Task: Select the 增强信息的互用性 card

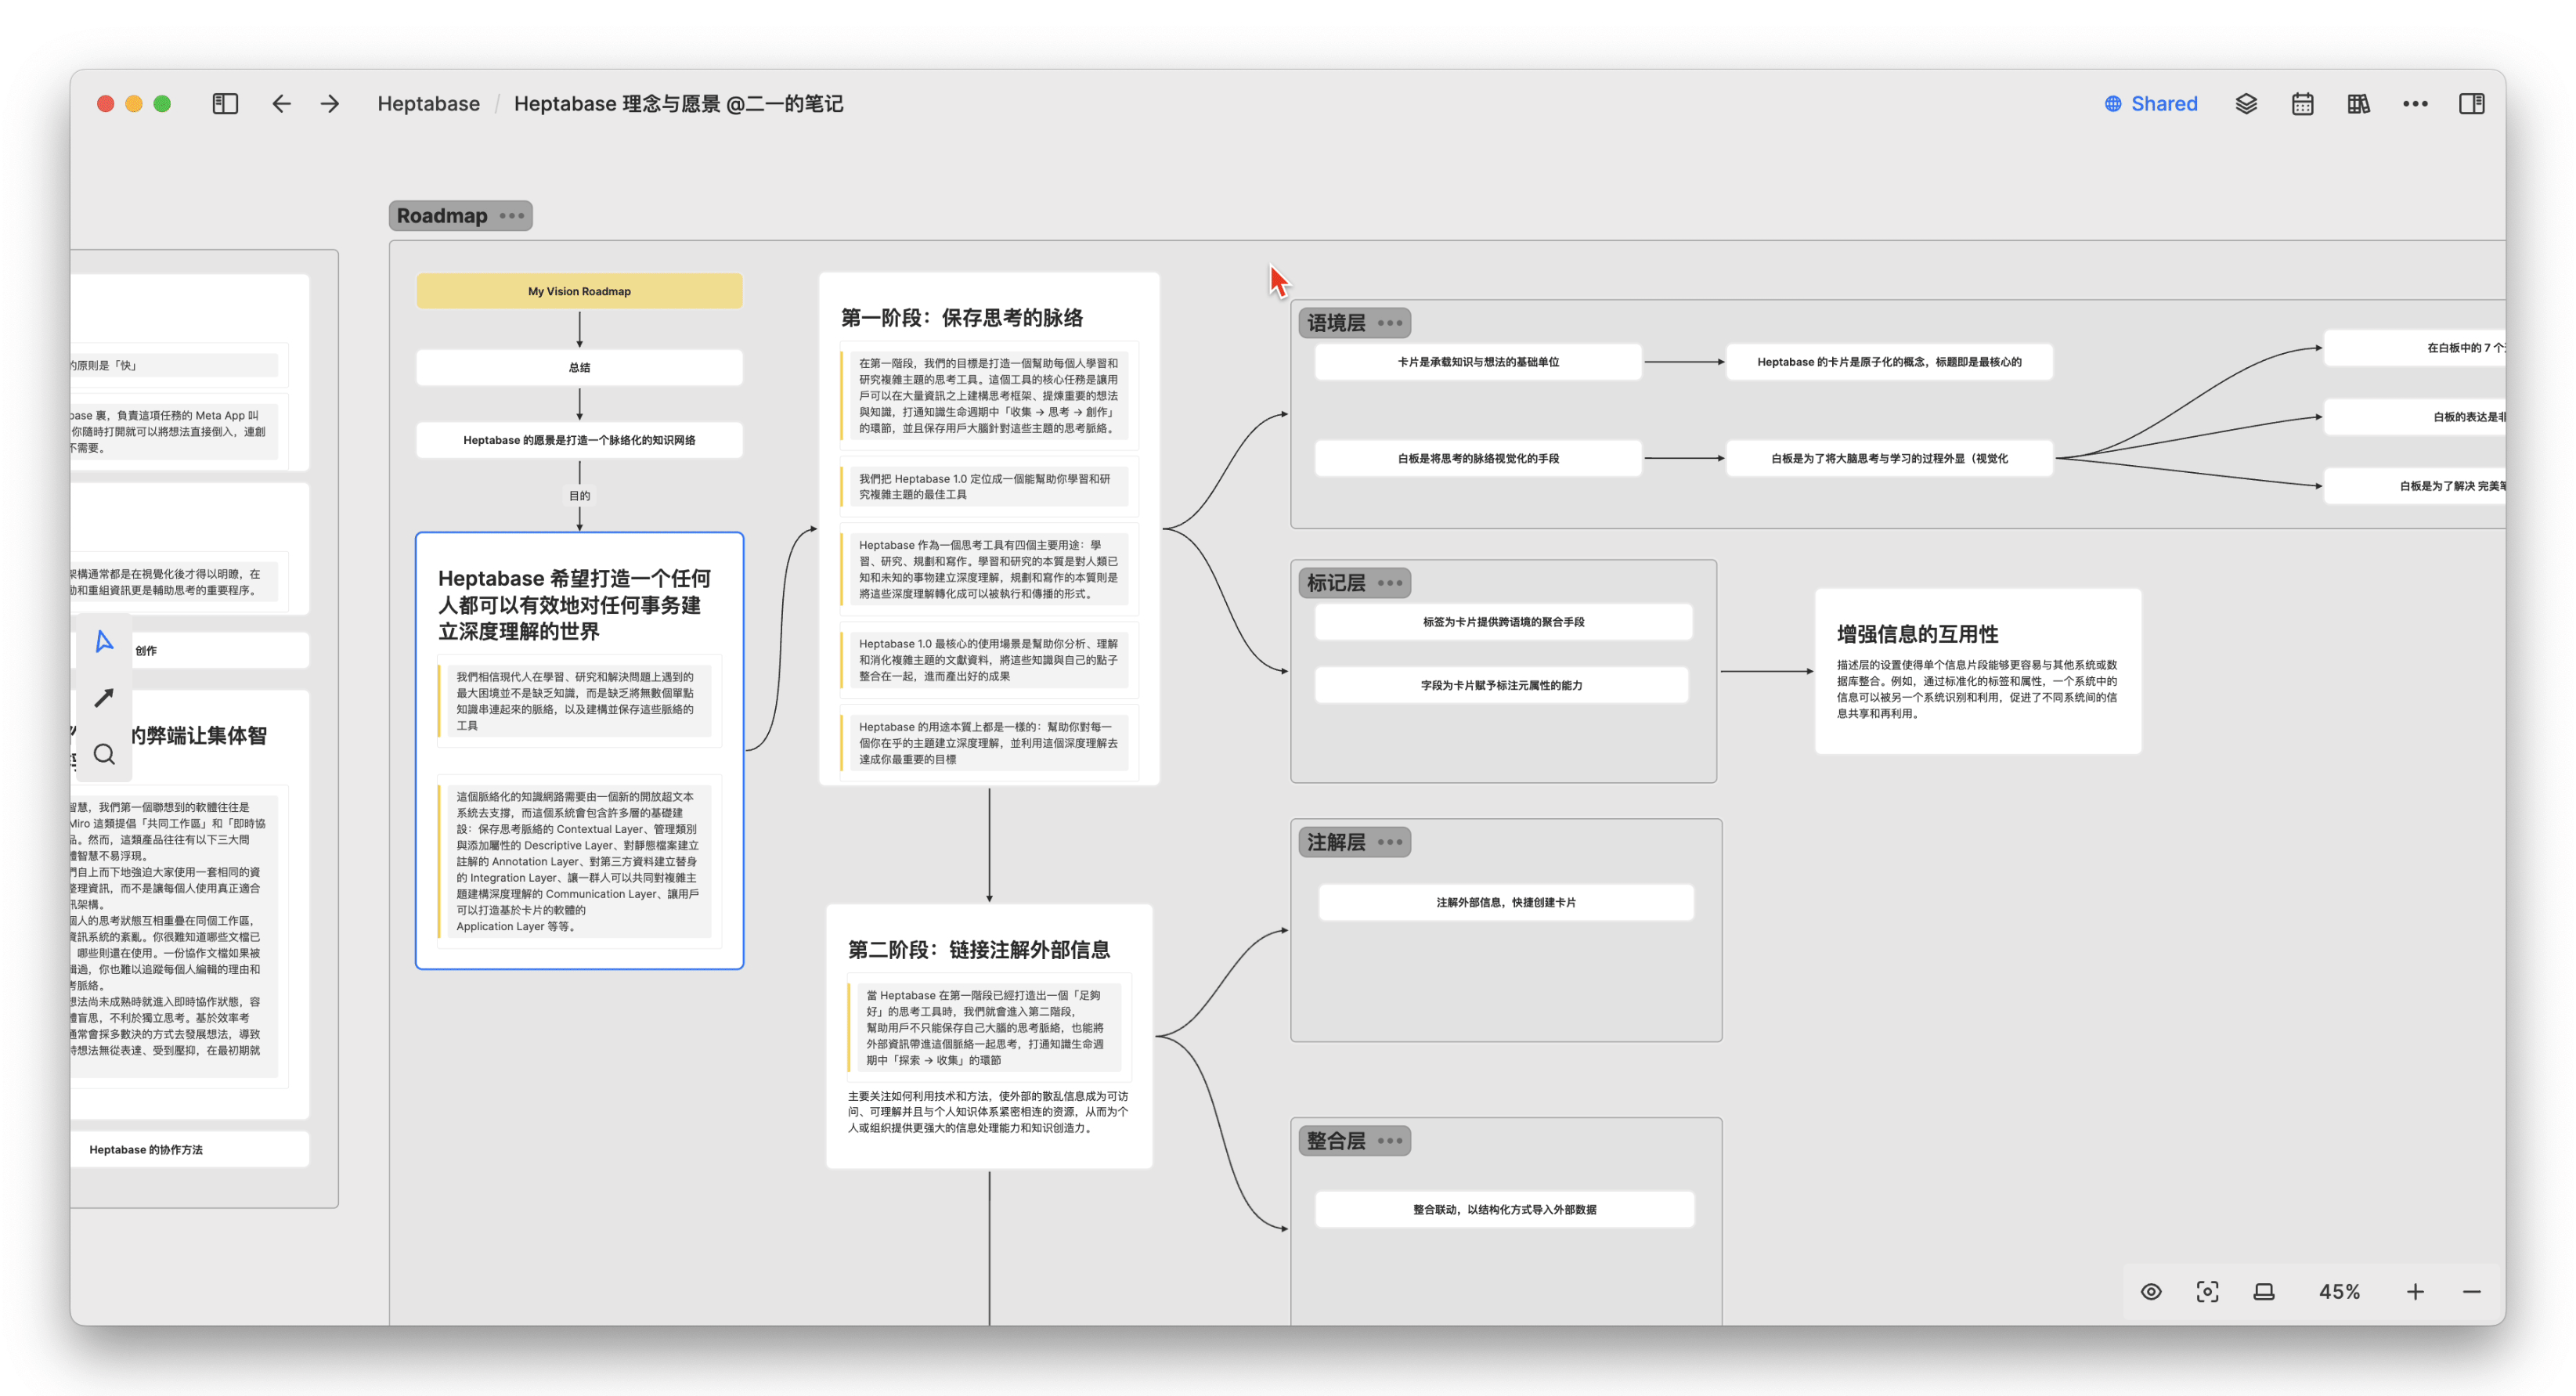Action: tap(1977, 671)
